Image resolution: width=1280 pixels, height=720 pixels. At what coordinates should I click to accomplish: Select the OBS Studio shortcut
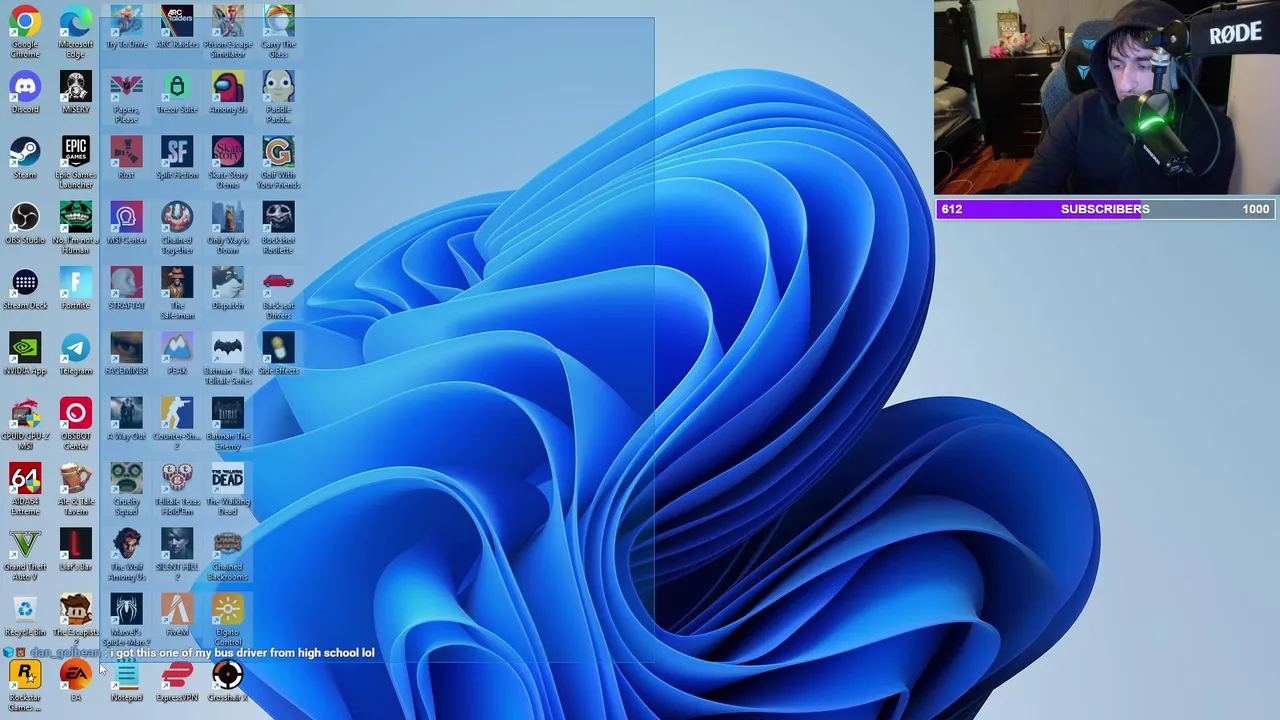[25, 222]
